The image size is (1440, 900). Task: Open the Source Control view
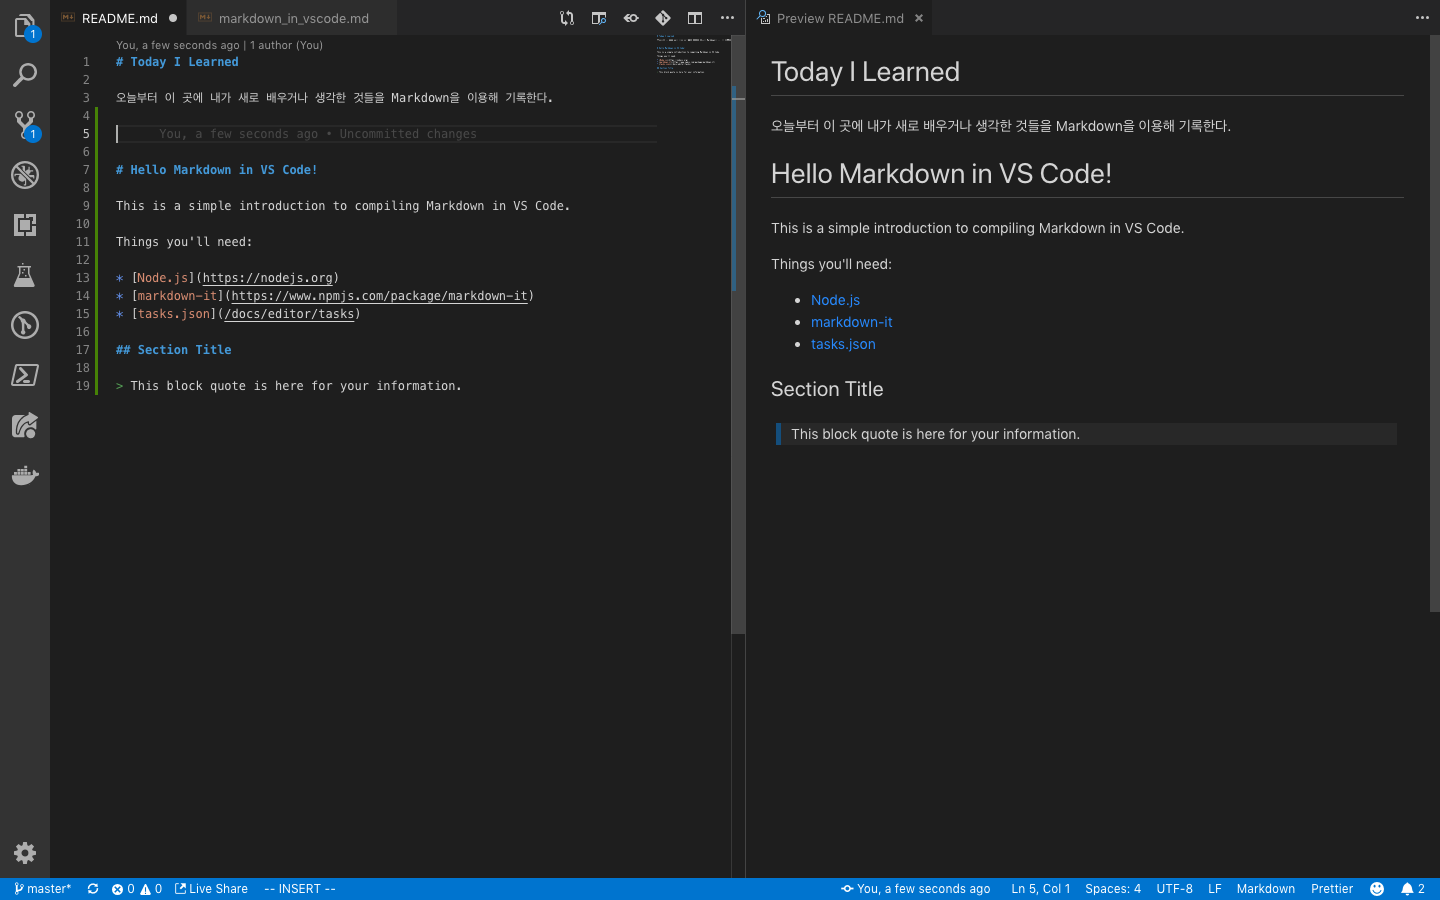click(25, 125)
